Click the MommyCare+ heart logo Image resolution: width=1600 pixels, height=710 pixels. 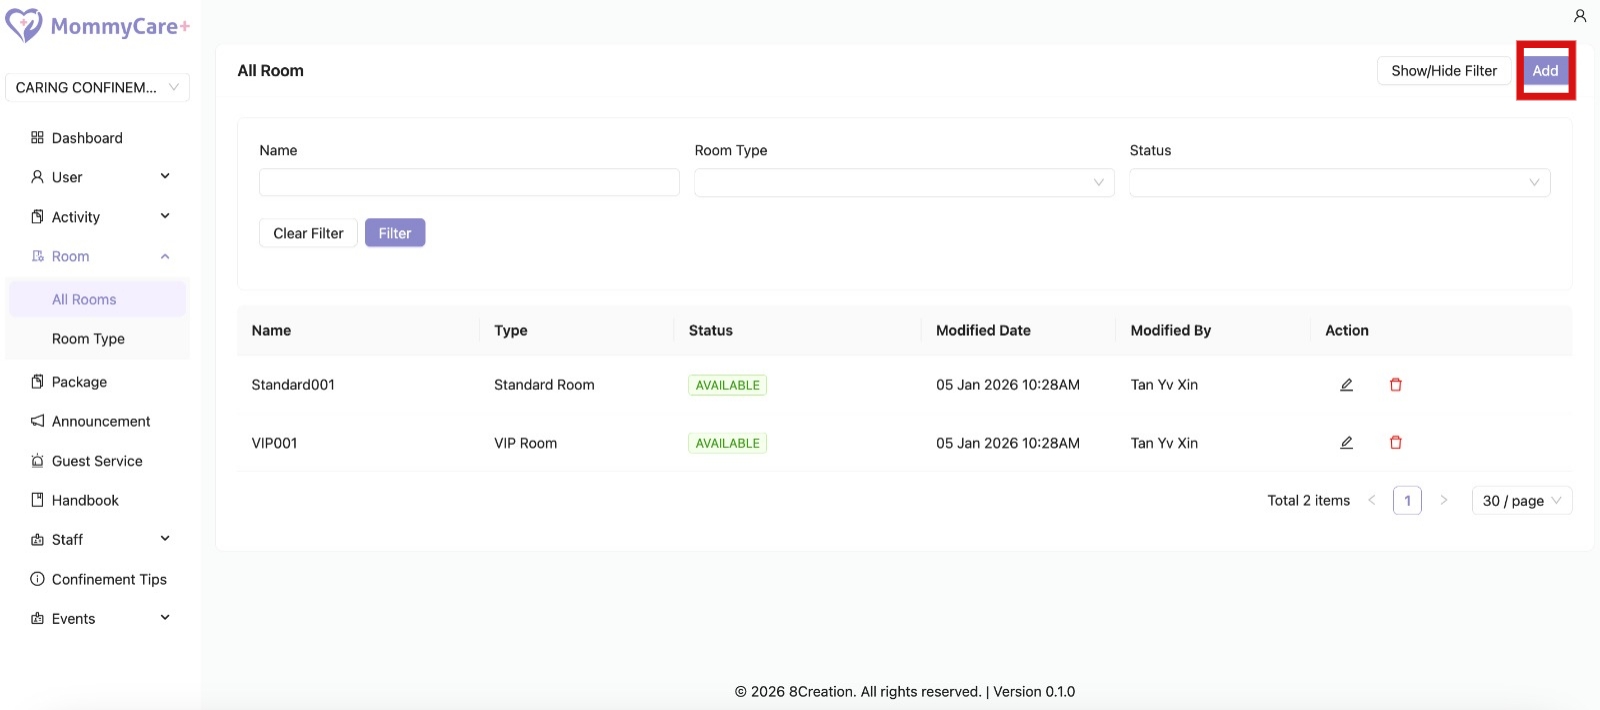click(24, 26)
